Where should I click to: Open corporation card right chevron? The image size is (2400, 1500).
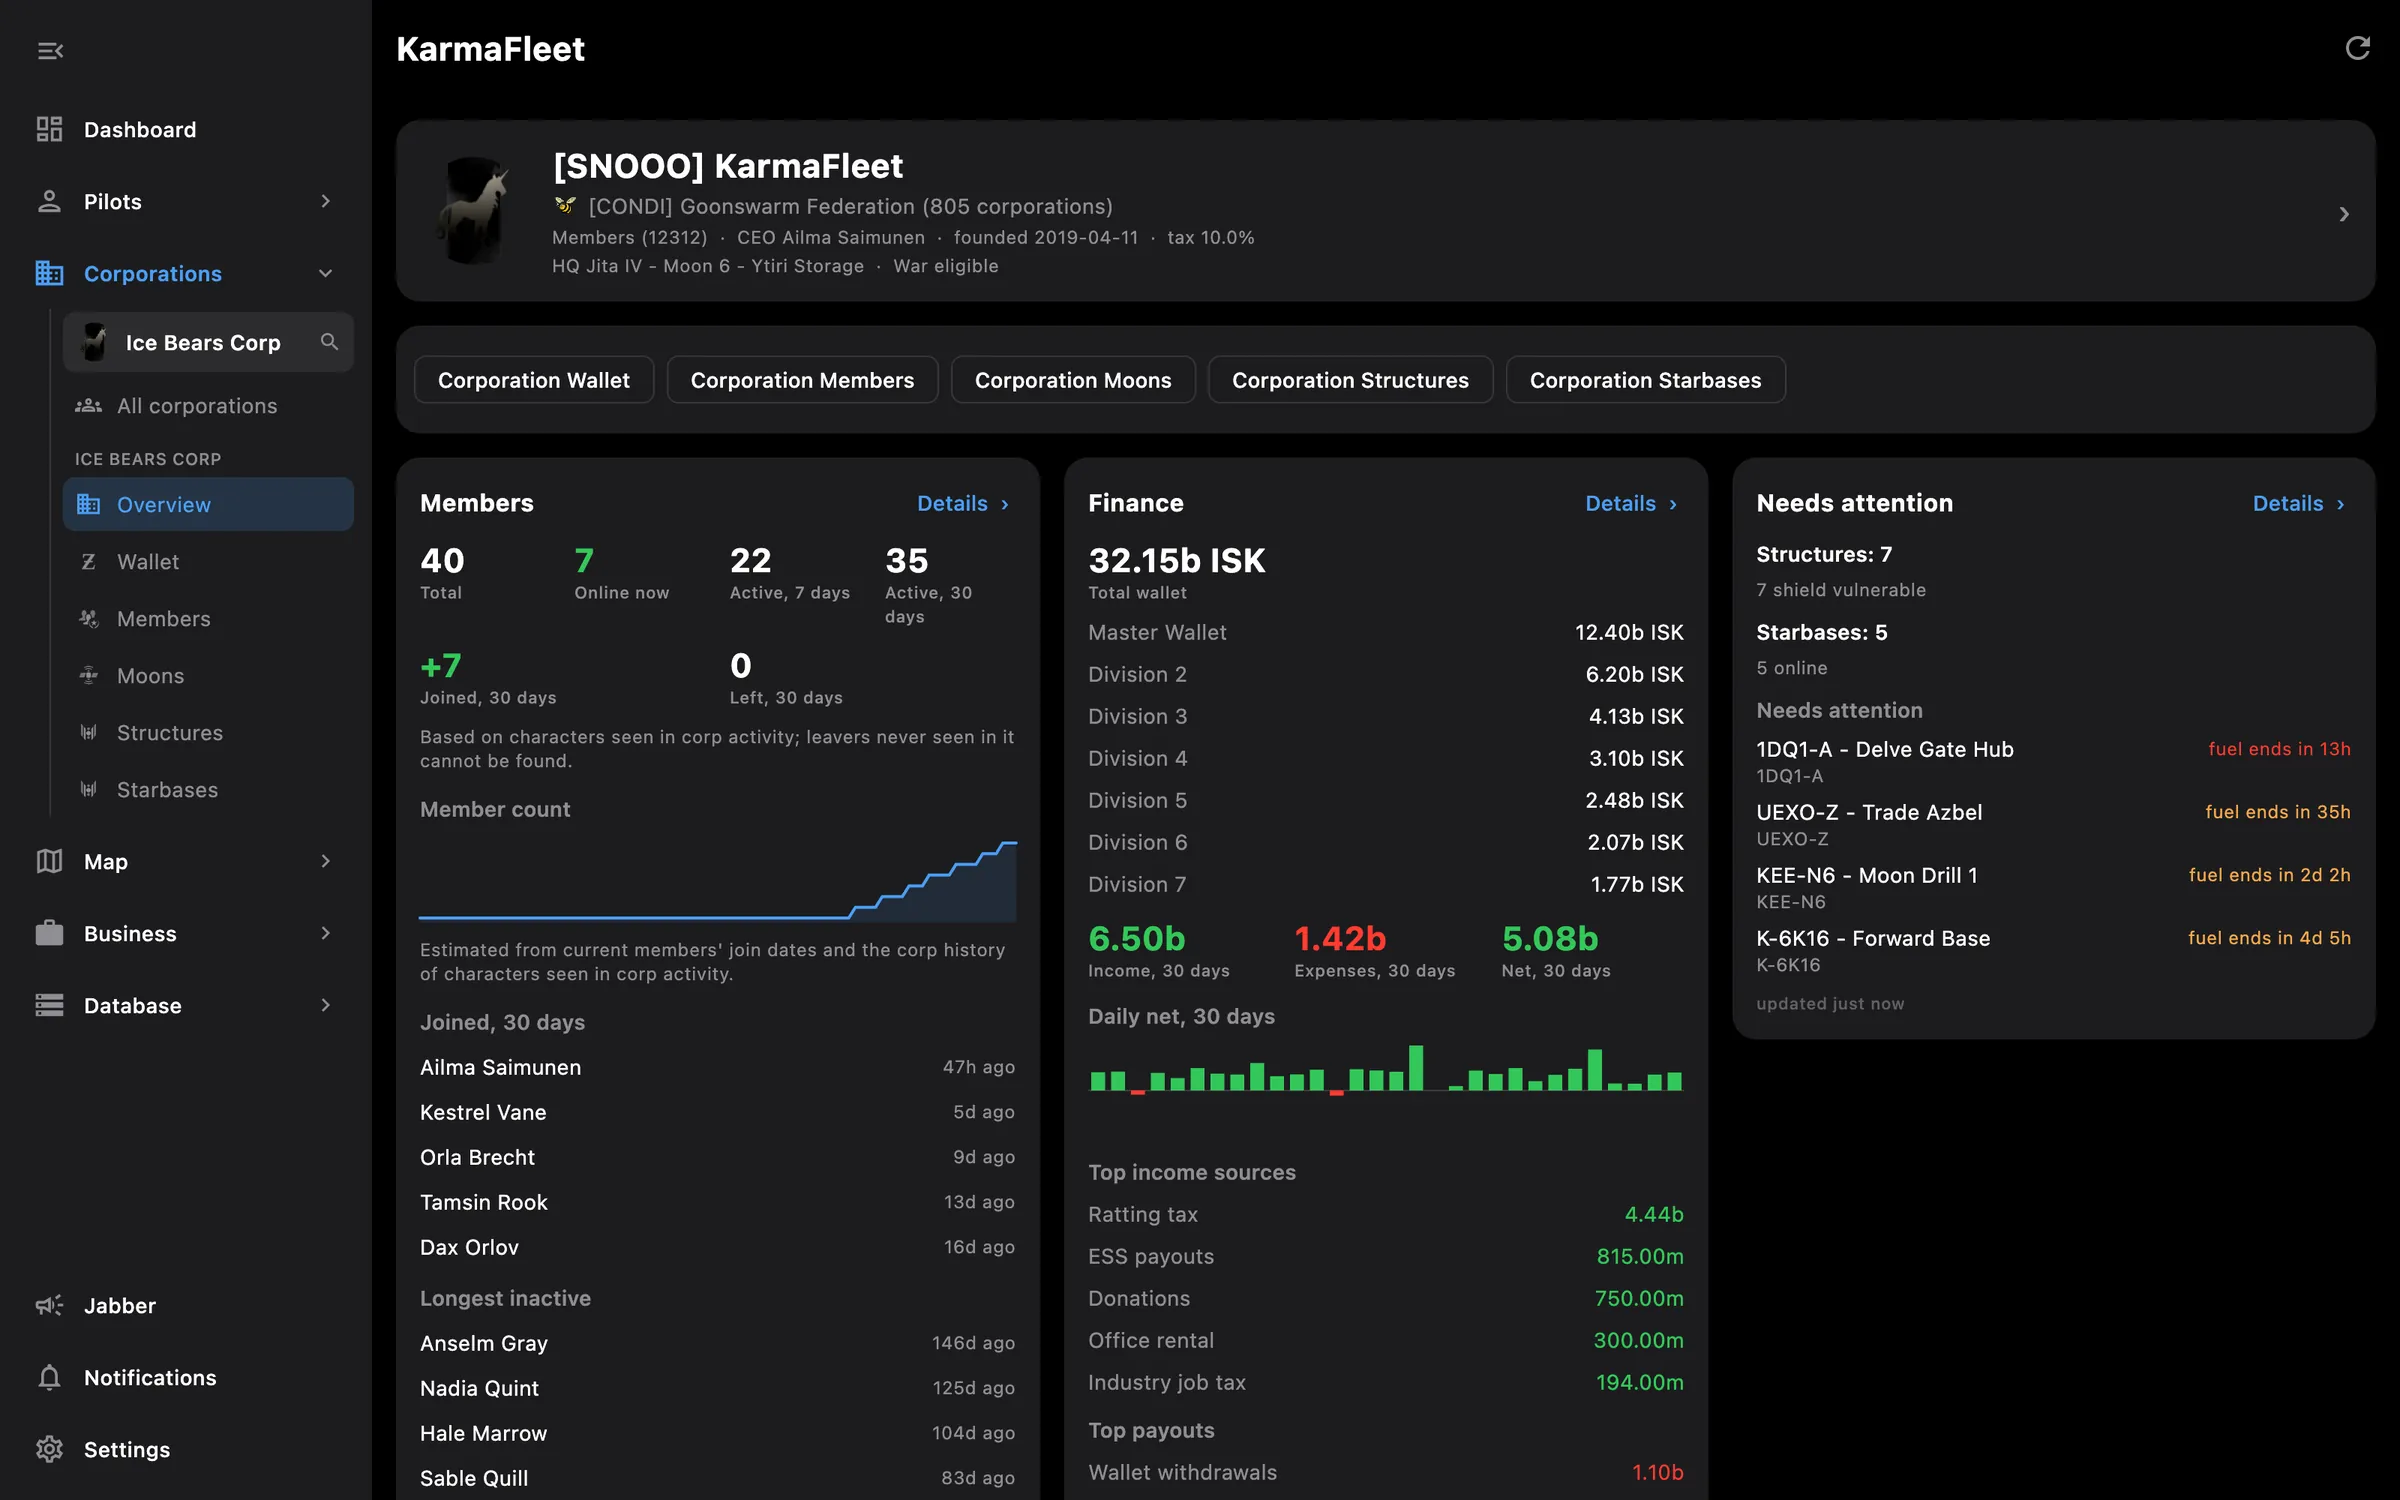2343,214
